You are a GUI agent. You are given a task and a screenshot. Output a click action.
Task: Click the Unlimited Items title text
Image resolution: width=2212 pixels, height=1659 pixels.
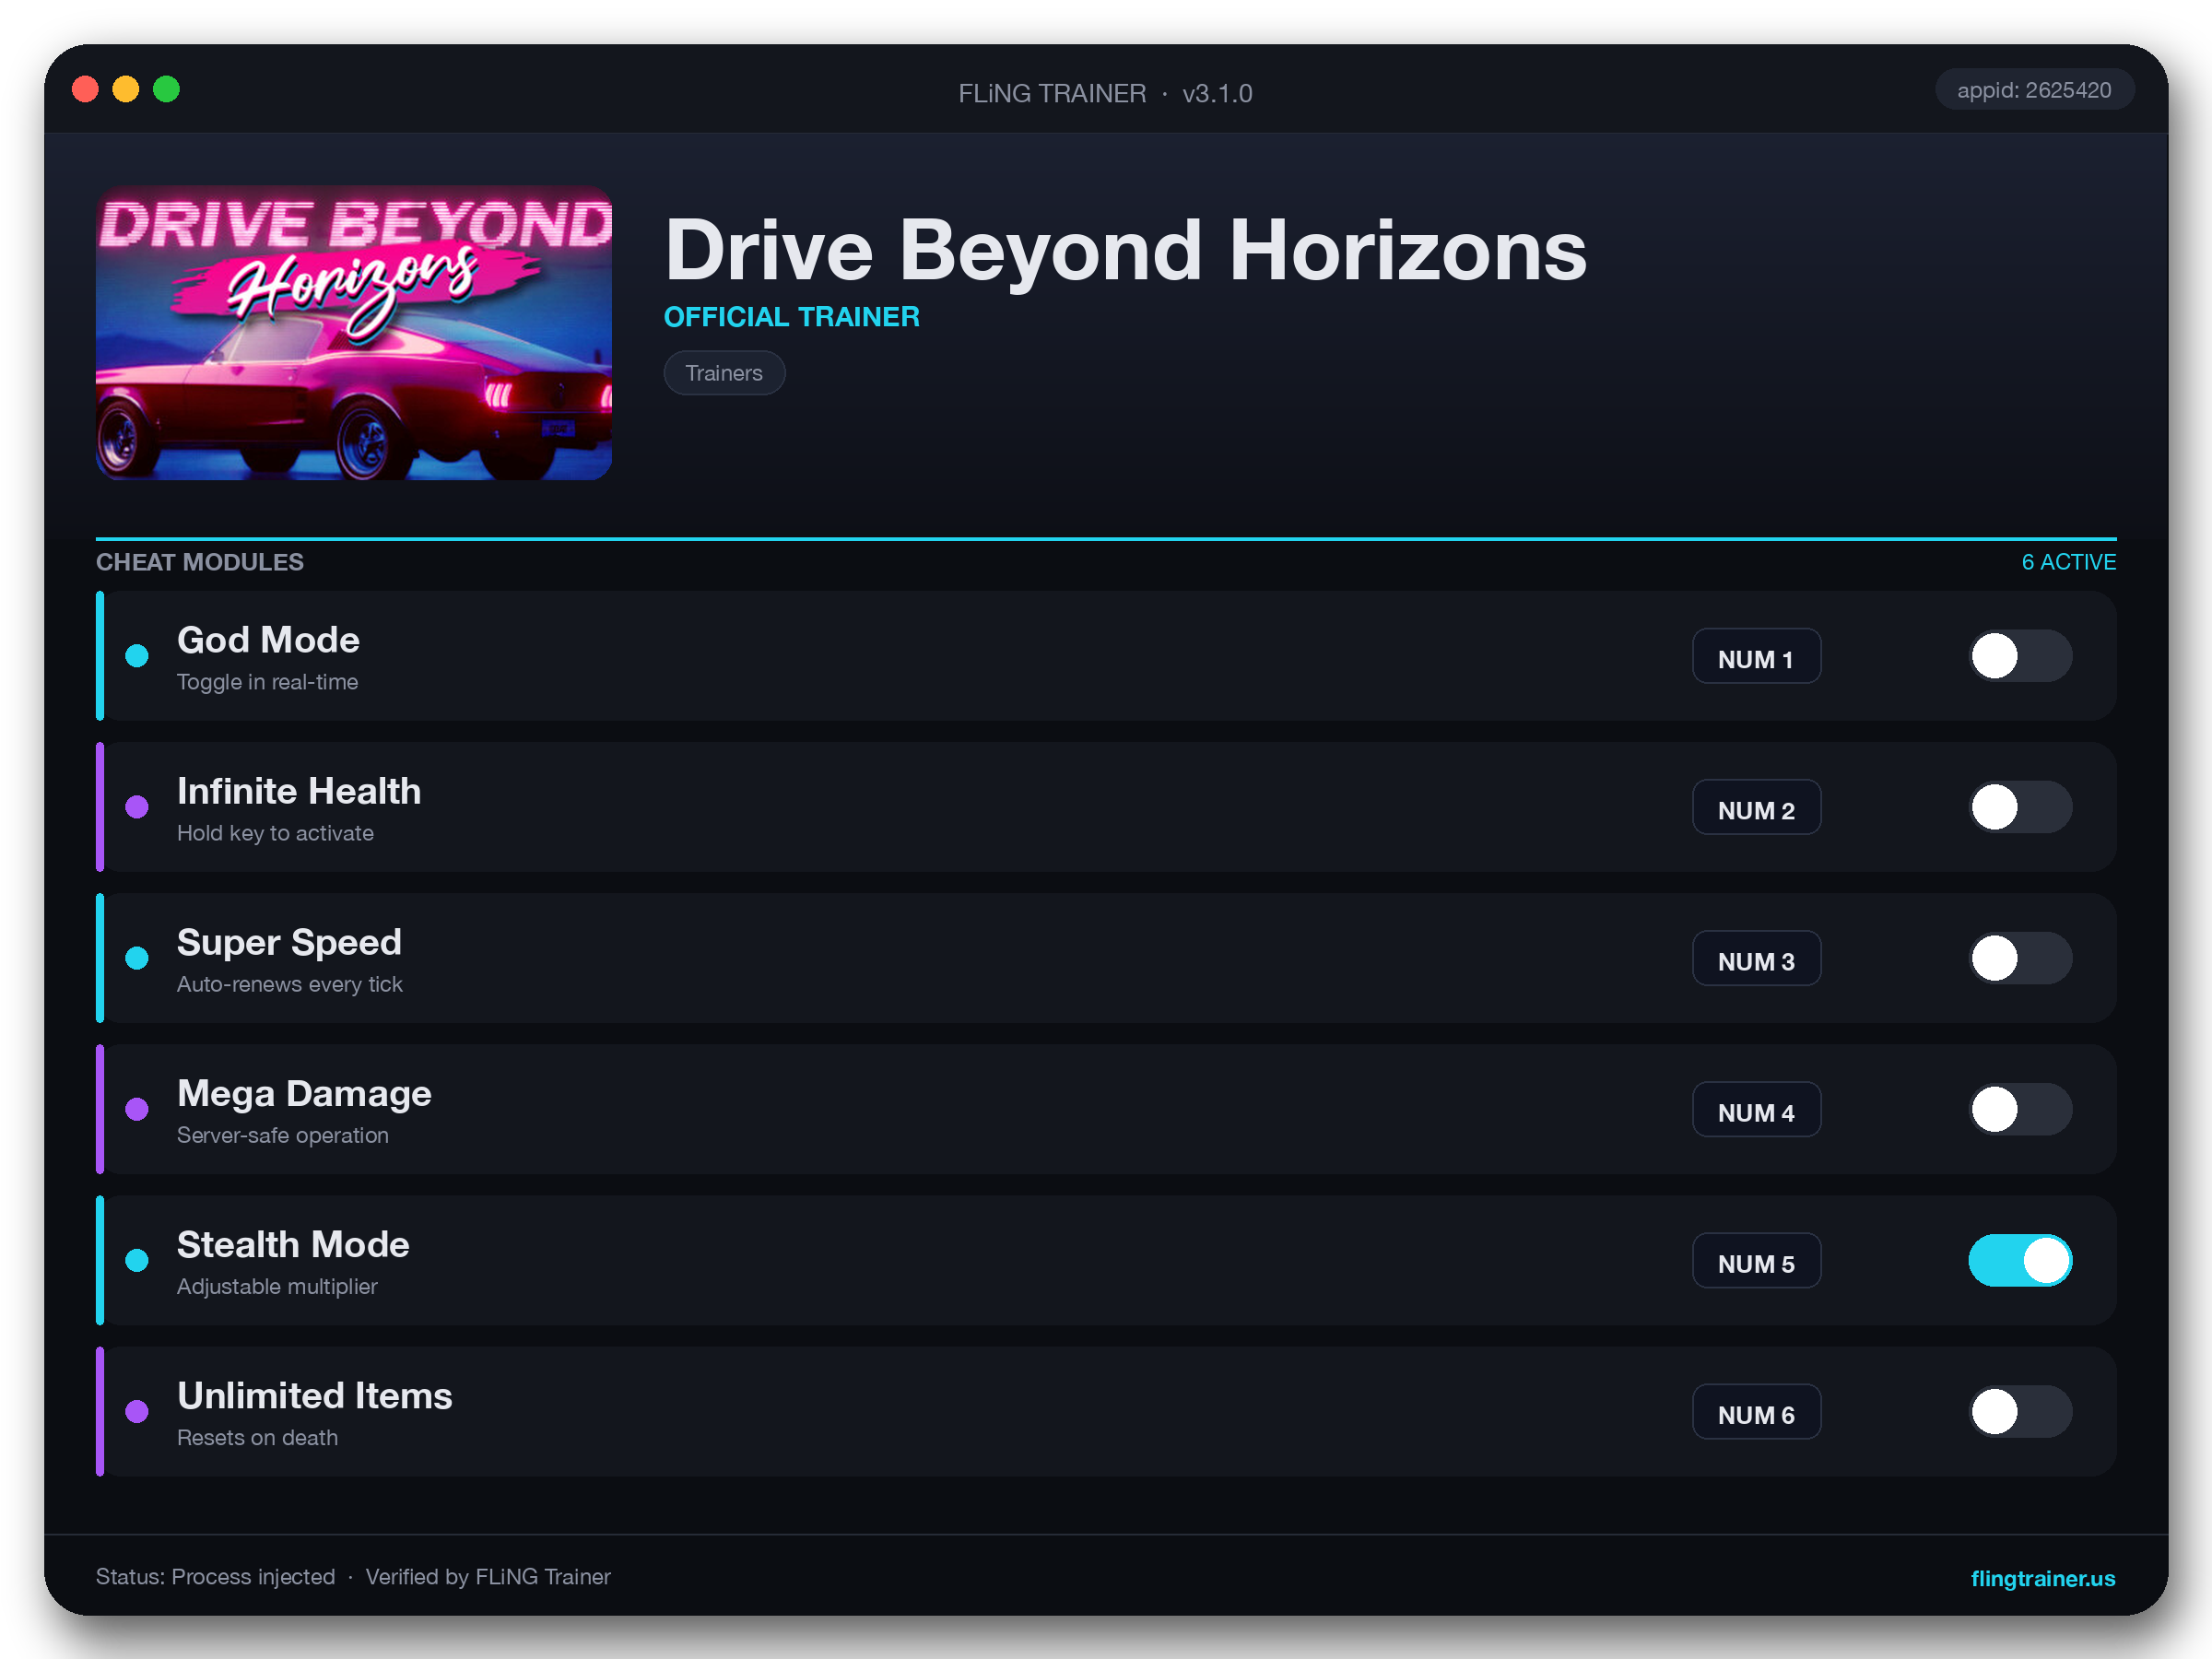(315, 1395)
